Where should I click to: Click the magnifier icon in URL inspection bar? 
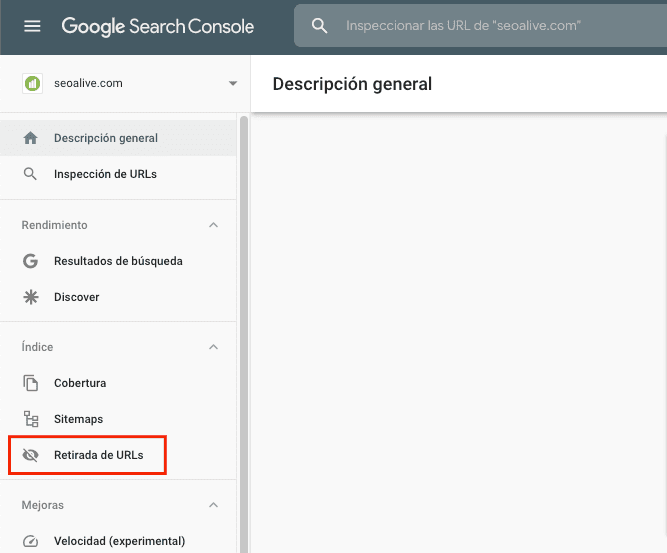click(319, 26)
